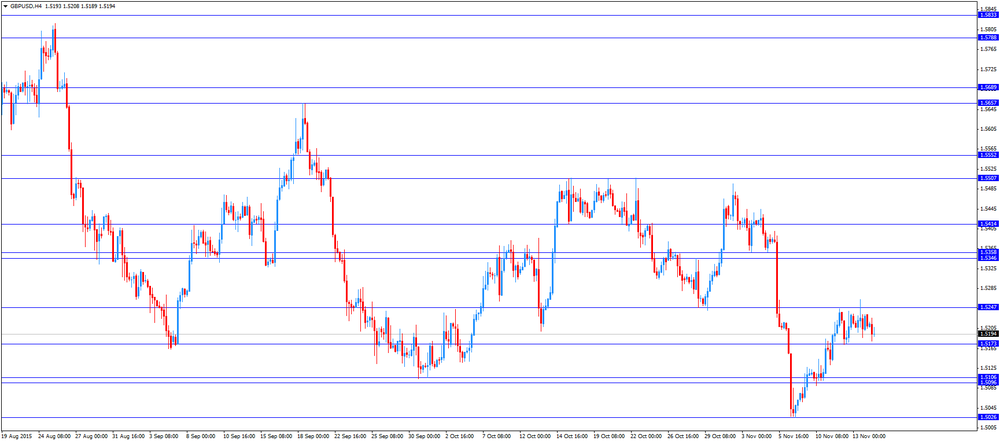This screenshot has height=441, width=1000.
Task: Click the 3 Sep 08:00 time label
Action: pos(165,437)
